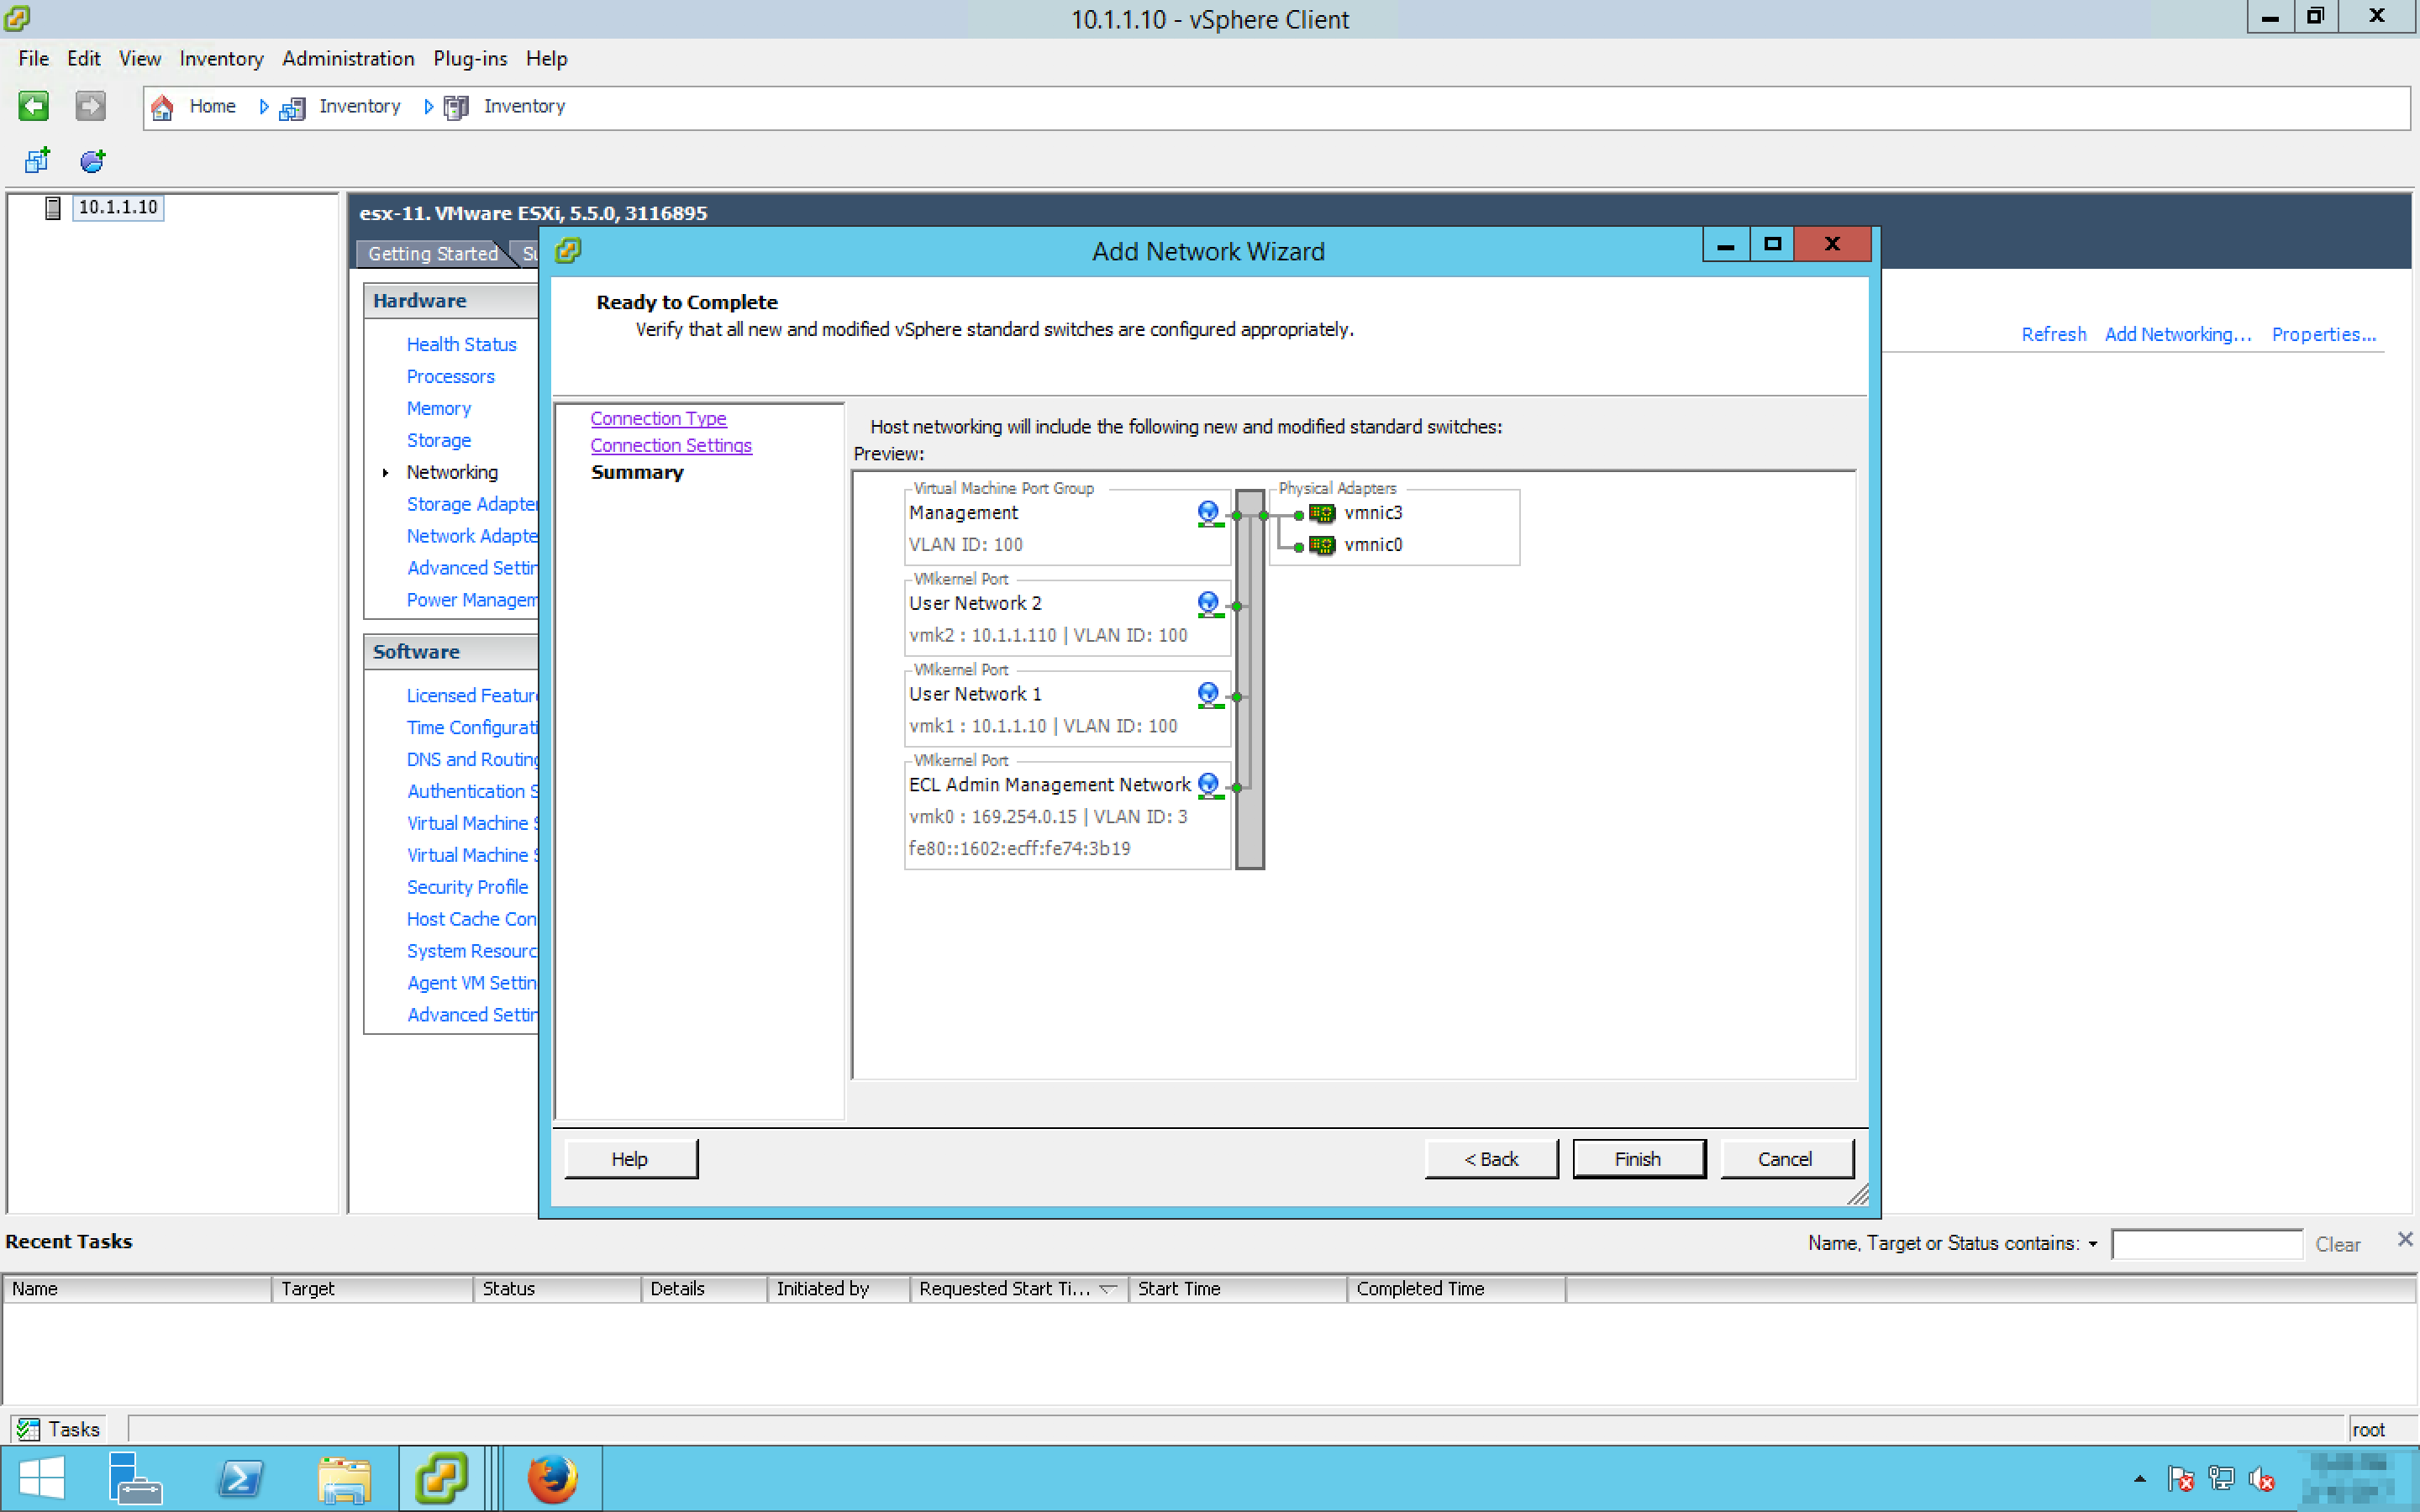This screenshot has height=1512, width=2420.
Task: Open PowerShell from the taskbar
Action: coord(240,1478)
